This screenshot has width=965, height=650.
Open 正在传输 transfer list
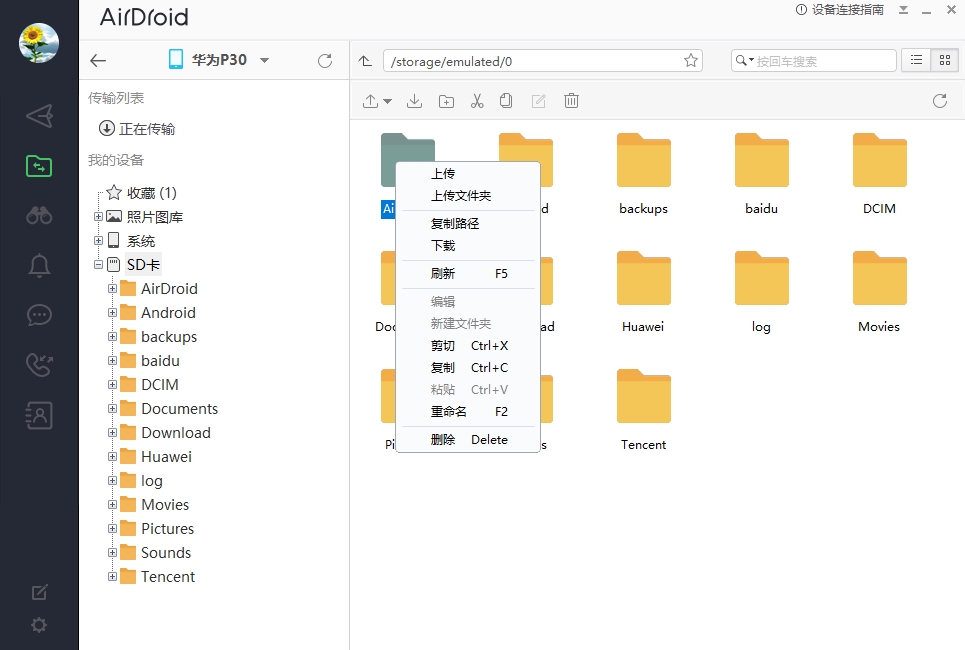[x=137, y=129]
